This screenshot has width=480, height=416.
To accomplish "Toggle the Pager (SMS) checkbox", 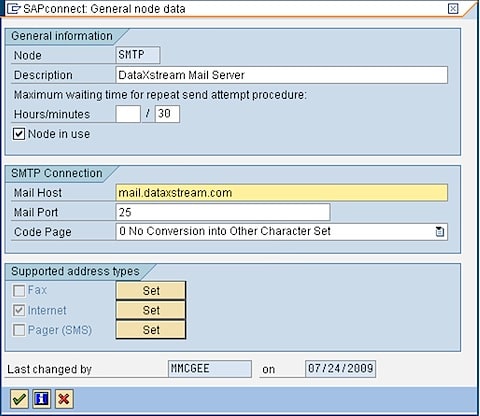I will [x=19, y=330].
